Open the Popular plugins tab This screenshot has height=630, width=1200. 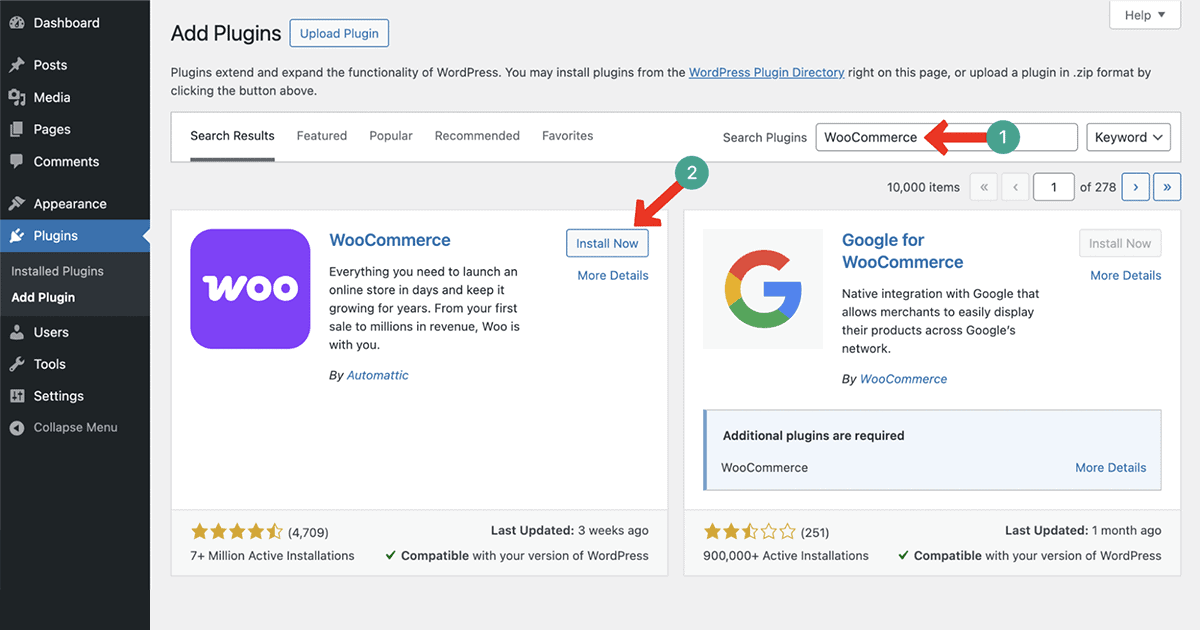coord(390,135)
